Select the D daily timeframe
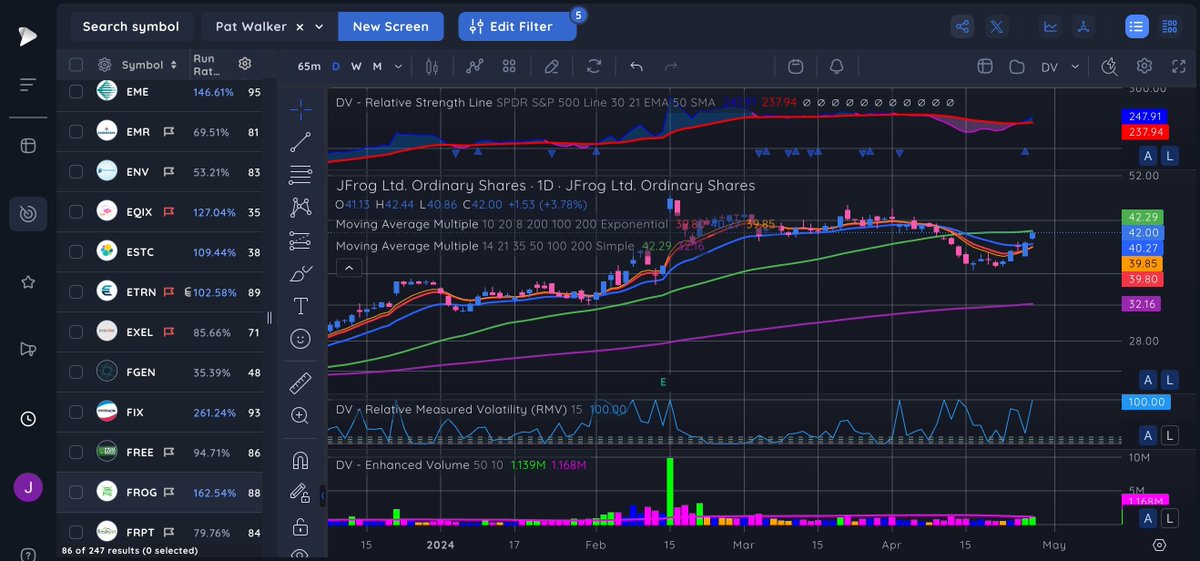This screenshot has height=561, width=1200. coord(336,66)
